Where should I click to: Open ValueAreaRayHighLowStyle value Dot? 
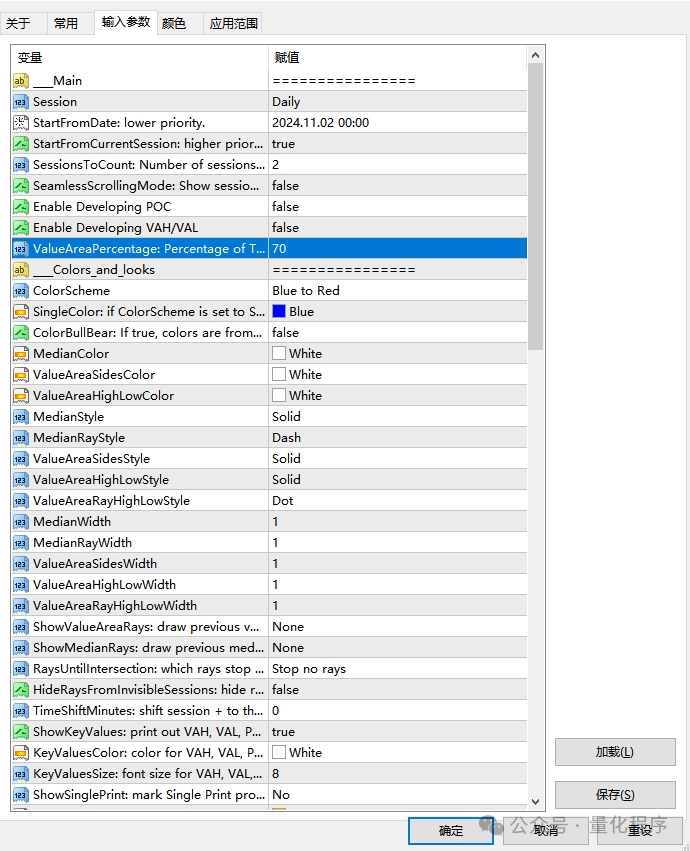(397, 501)
